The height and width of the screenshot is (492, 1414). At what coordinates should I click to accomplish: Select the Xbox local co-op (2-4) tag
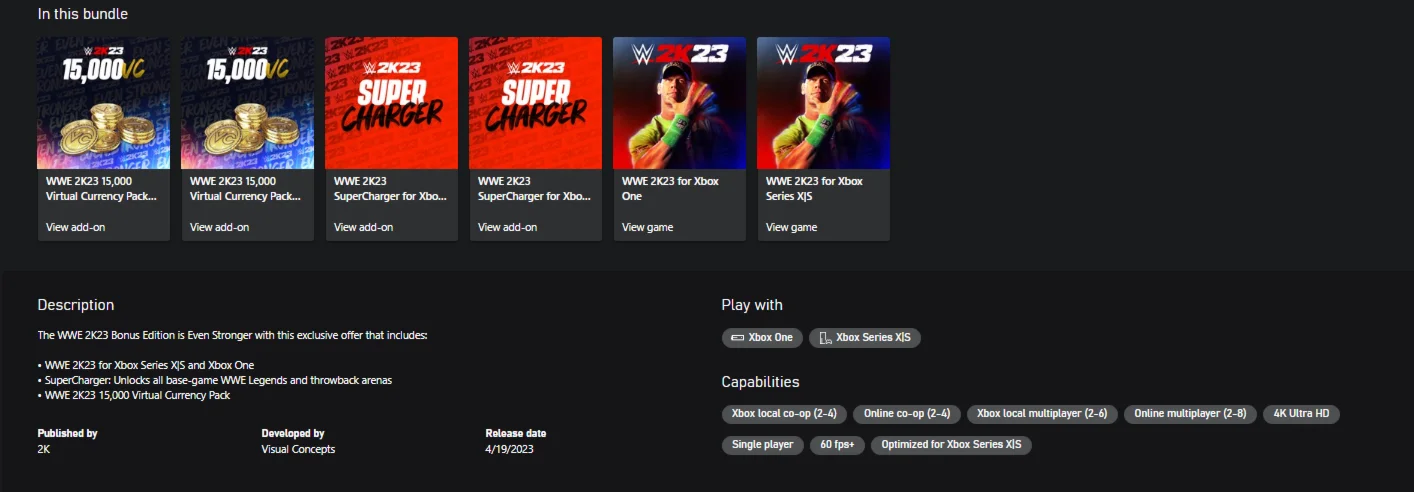tap(785, 414)
